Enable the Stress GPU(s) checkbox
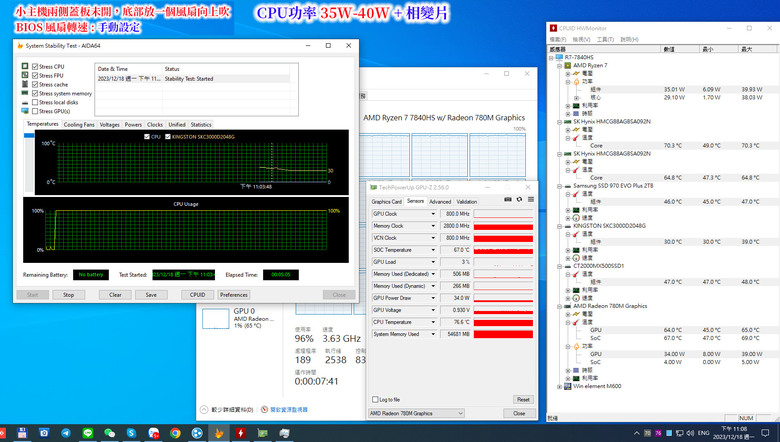 35,111
